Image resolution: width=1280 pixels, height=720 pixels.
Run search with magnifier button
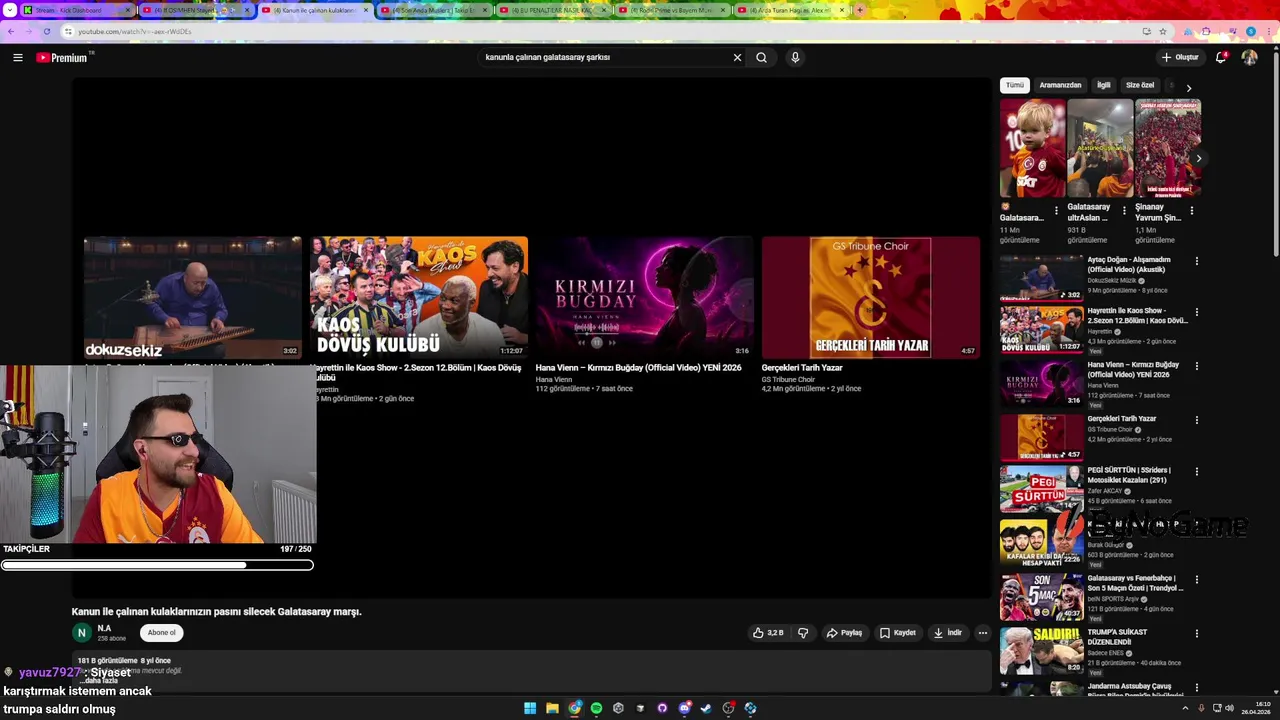tap(761, 57)
